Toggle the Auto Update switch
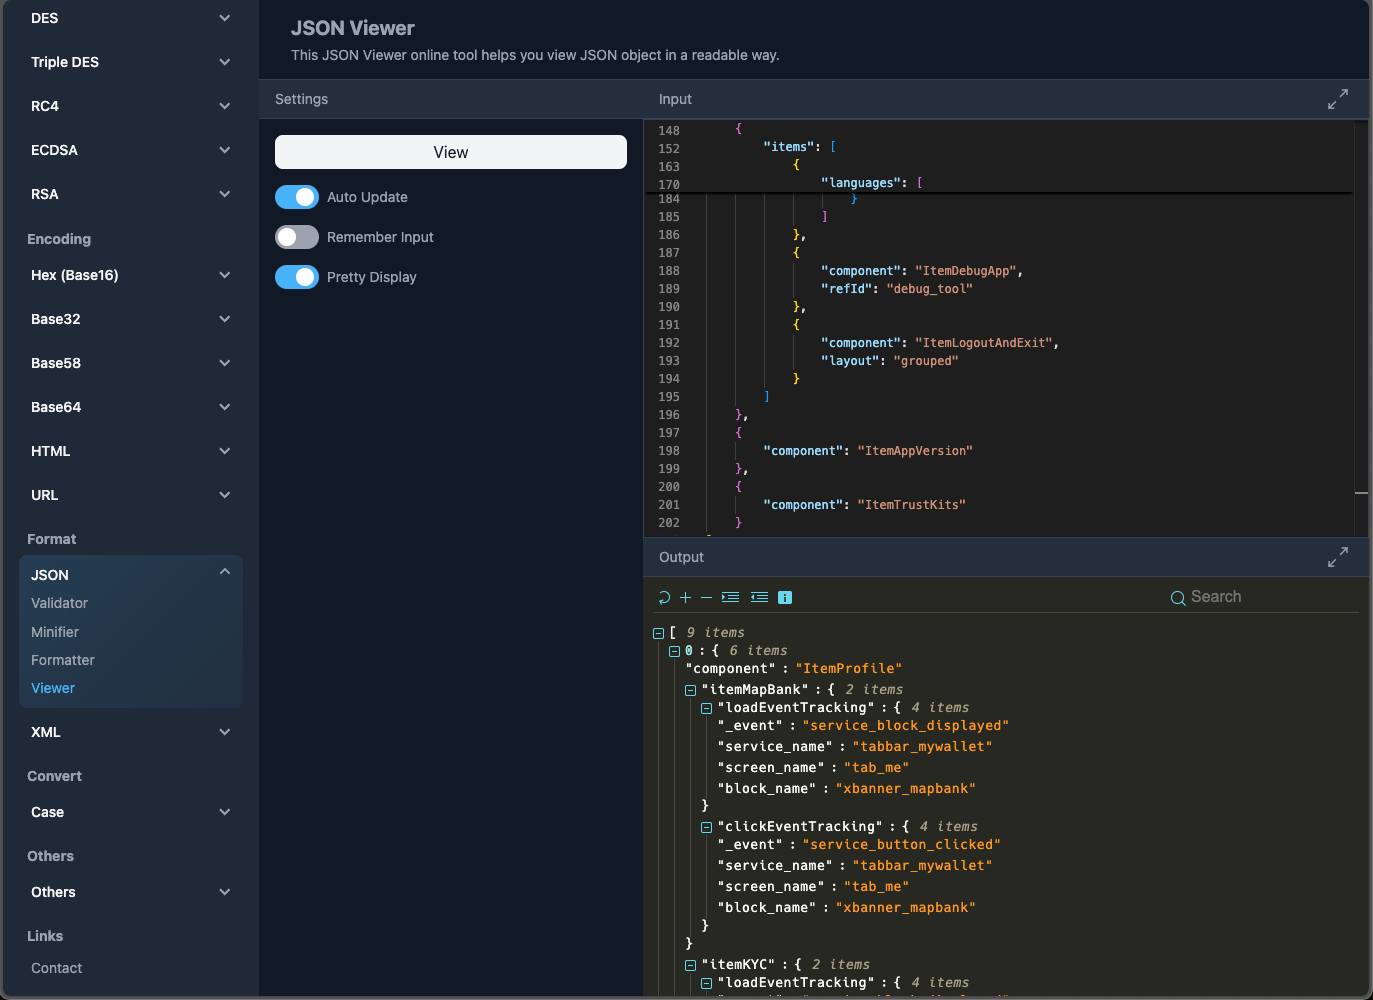Viewport: 1373px width, 1000px height. [297, 197]
